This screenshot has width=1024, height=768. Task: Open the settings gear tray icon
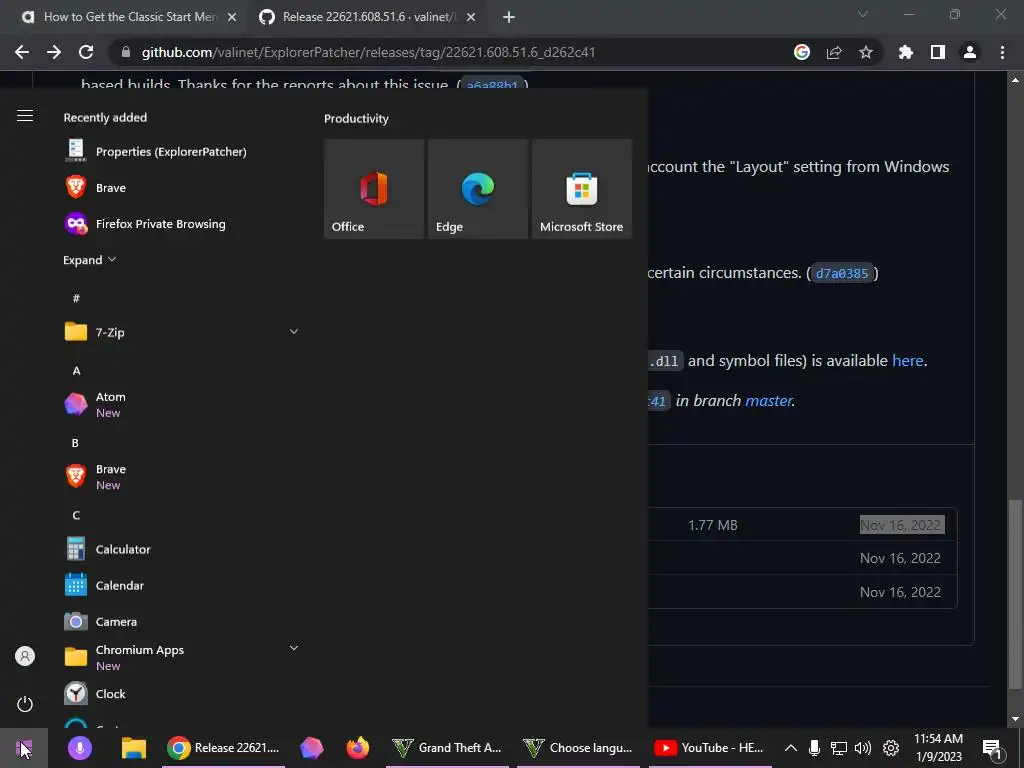tap(891, 748)
